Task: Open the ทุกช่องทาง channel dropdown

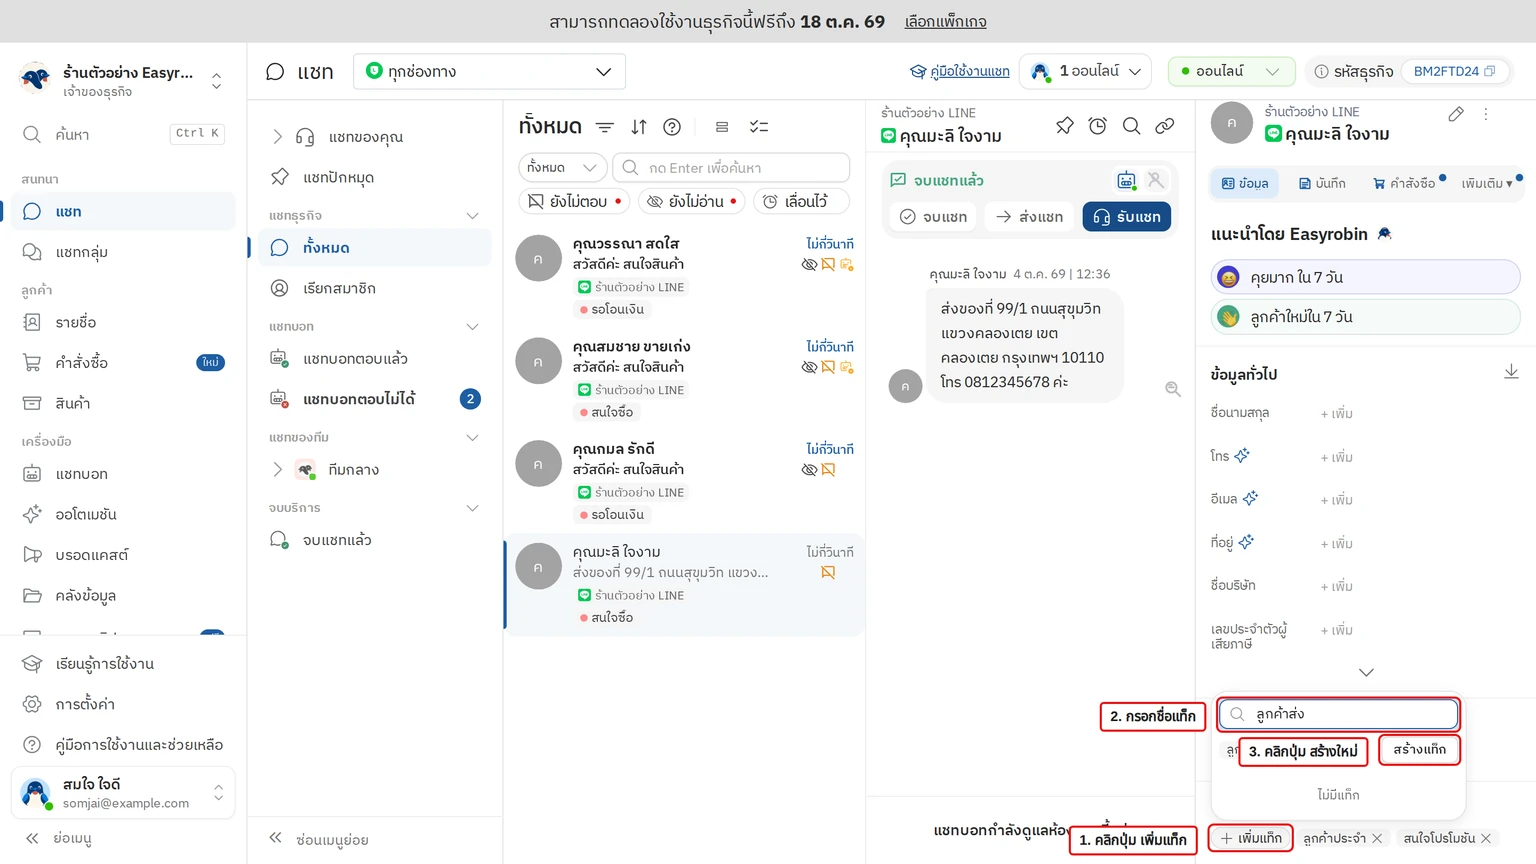Action: click(x=489, y=71)
